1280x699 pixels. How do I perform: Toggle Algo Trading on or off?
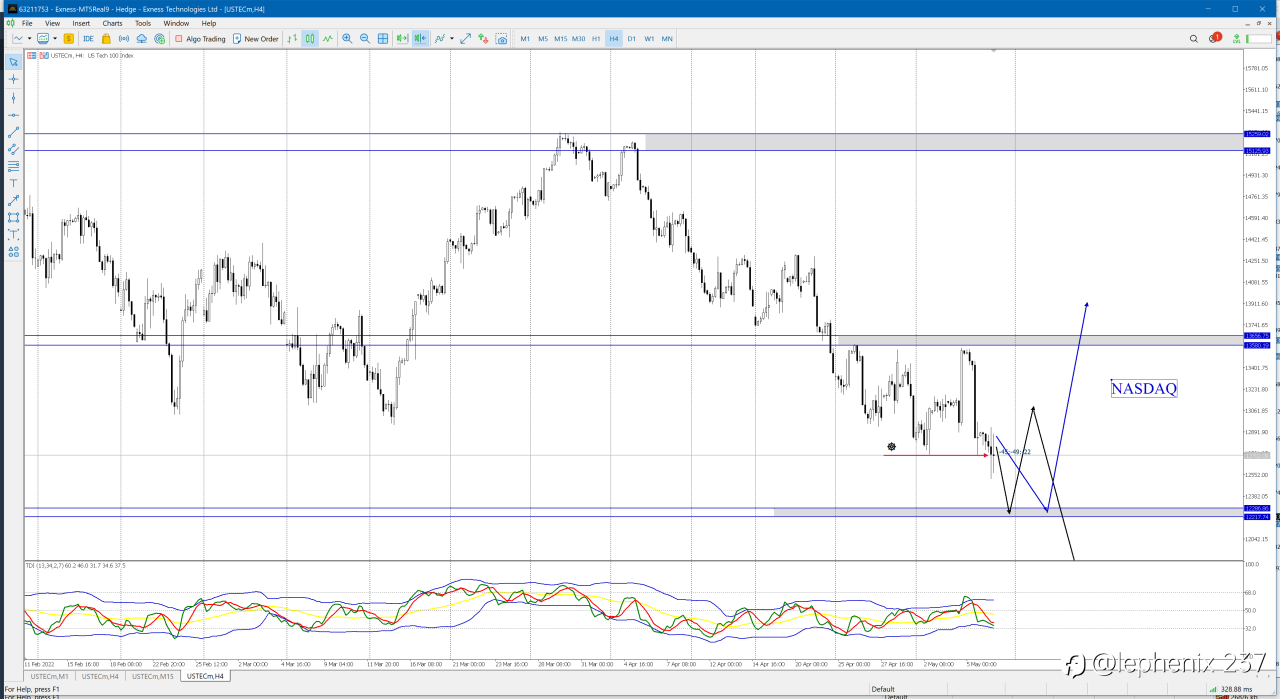[x=200, y=39]
